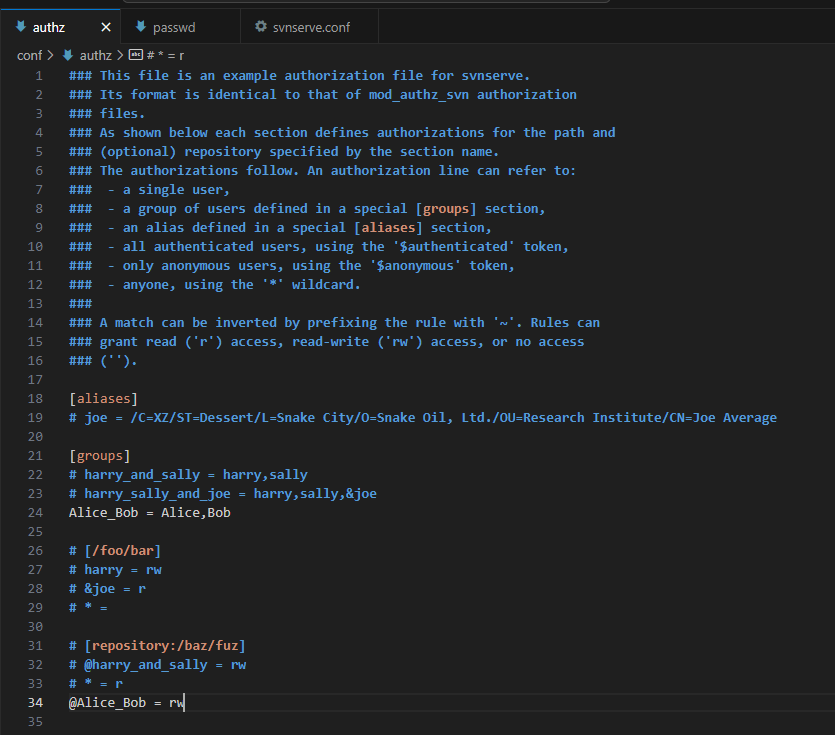Click the '# * =' comment on line 29
This screenshot has width=835, height=735.
(88, 608)
